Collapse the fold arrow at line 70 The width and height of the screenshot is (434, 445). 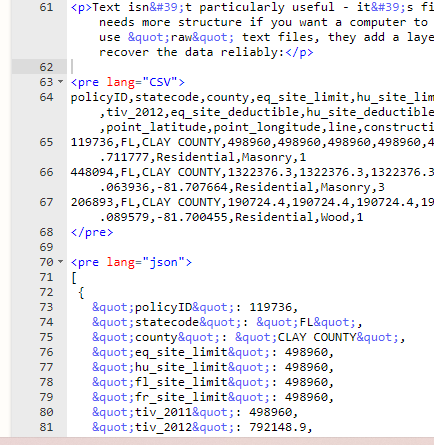pyautogui.click(x=60, y=262)
